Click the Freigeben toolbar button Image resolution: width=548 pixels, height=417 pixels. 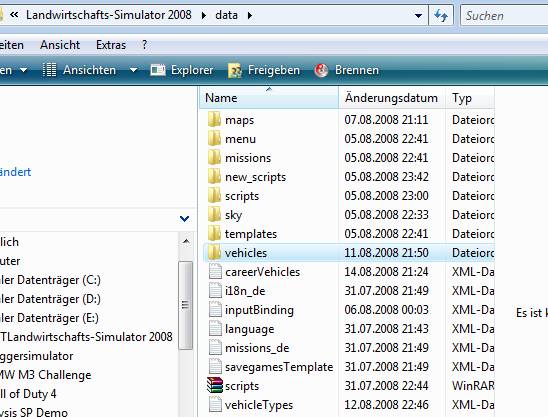pyautogui.click(x=264, y=70)
